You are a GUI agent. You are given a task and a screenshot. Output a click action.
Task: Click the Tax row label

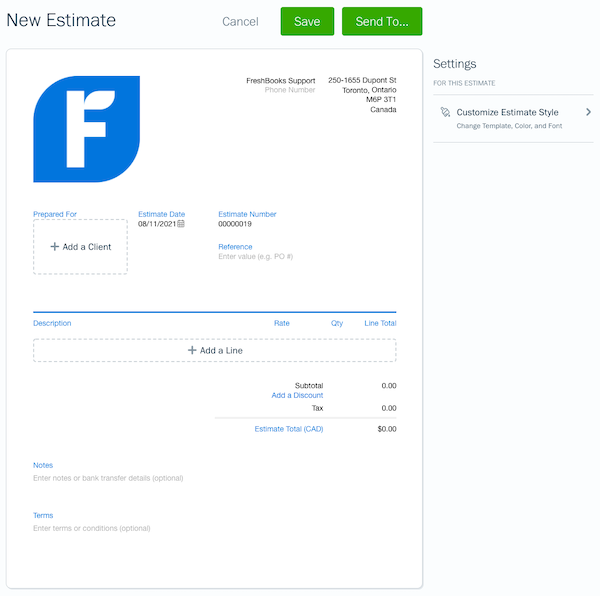[317, 408]
